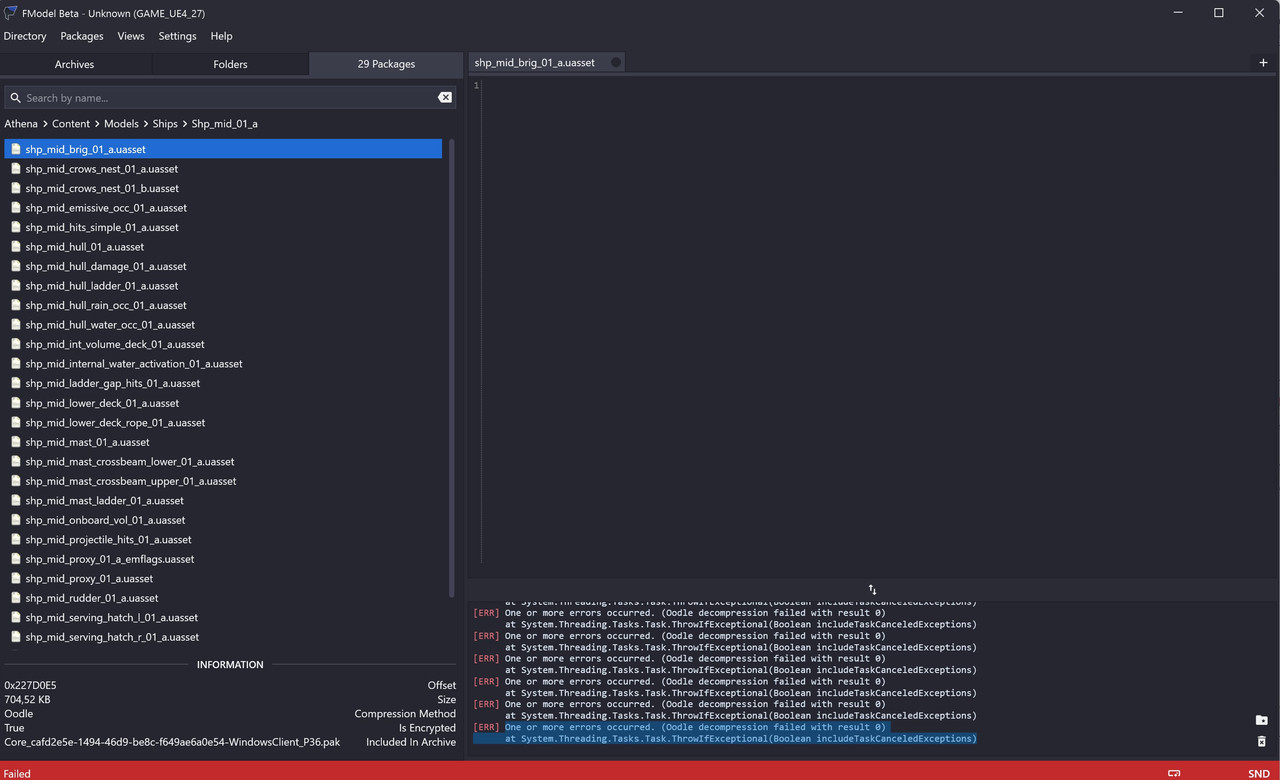Select shp_mid_internal_water_activation_01_a.uasset

223,364
